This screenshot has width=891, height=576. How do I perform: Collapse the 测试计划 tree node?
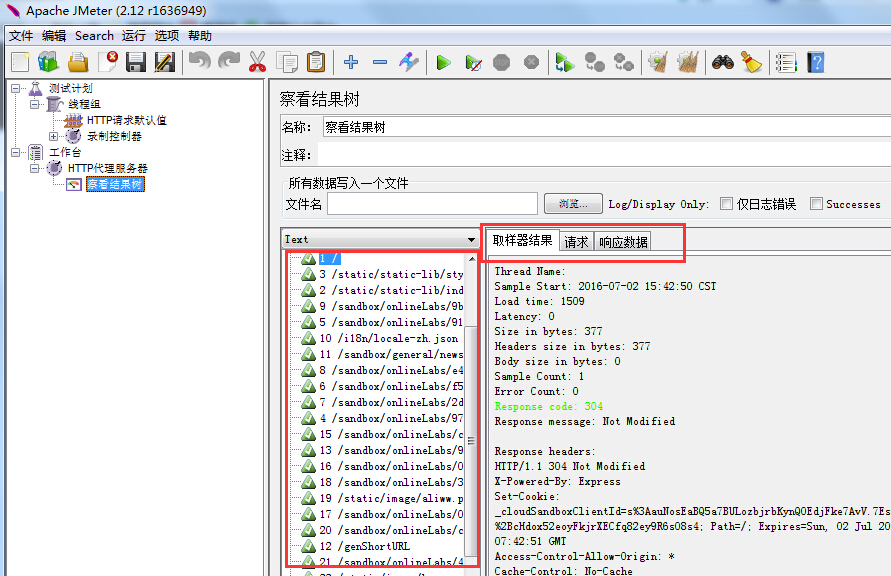click(16, 88)
